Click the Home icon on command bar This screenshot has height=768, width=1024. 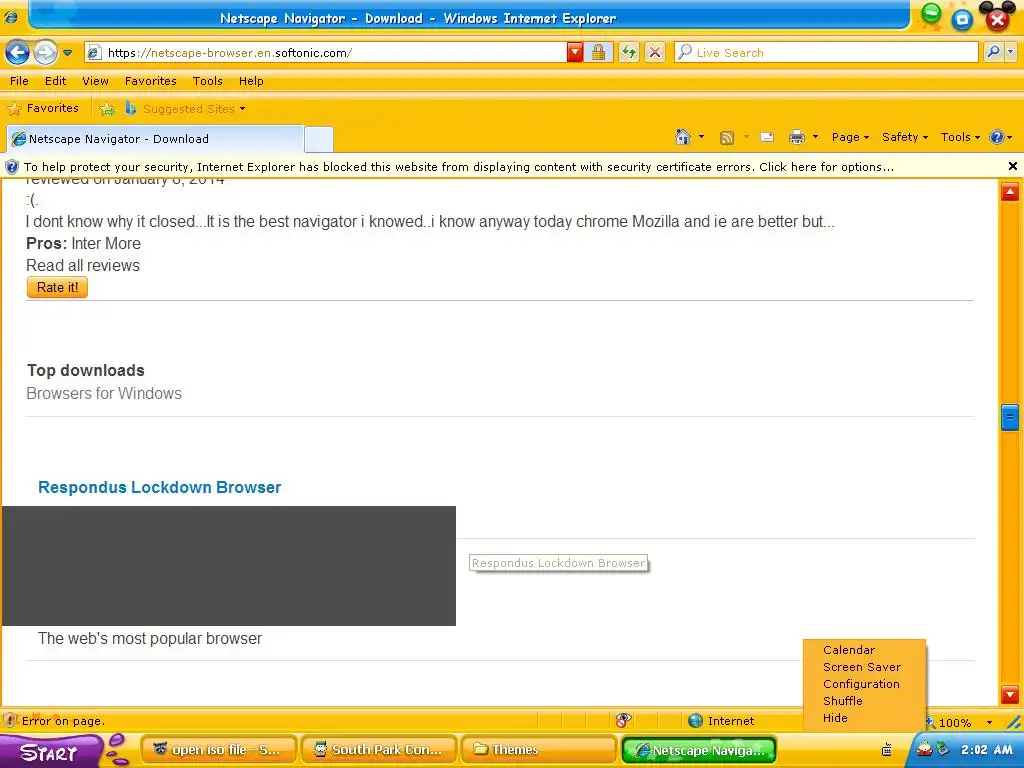click(x=683, y=137)
